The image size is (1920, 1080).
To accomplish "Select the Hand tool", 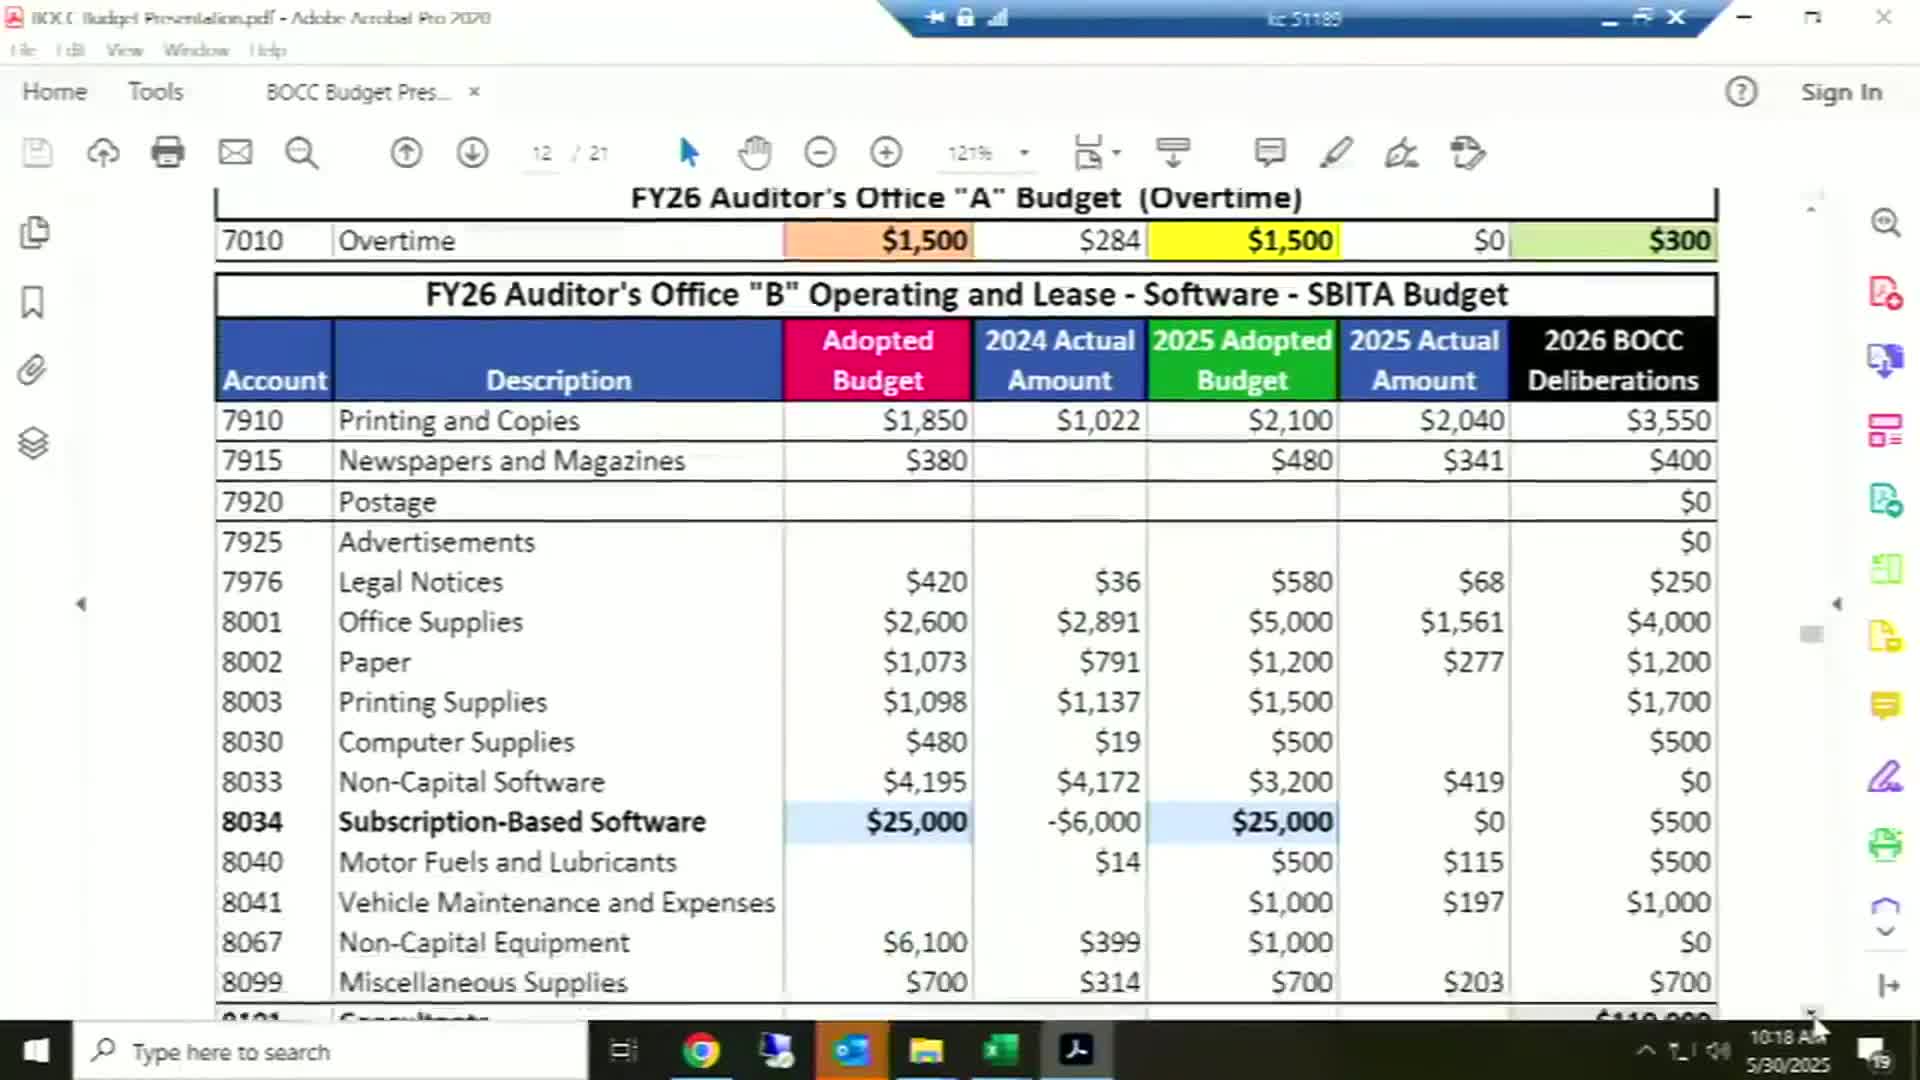I will click(x=755, y=153).
